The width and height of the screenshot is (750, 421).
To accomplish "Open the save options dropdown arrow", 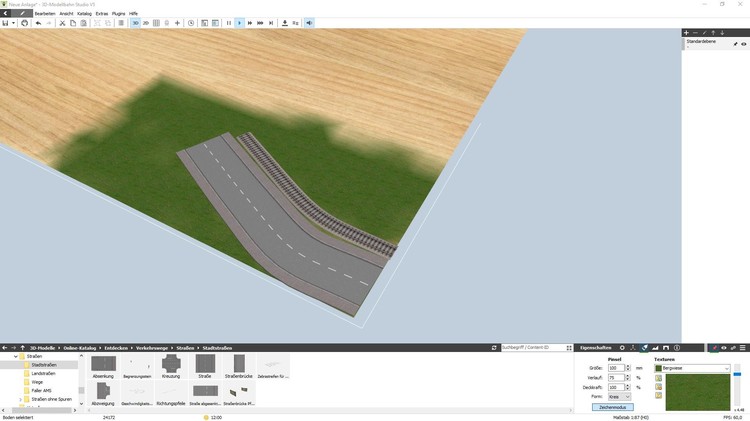I will [13, 23].
